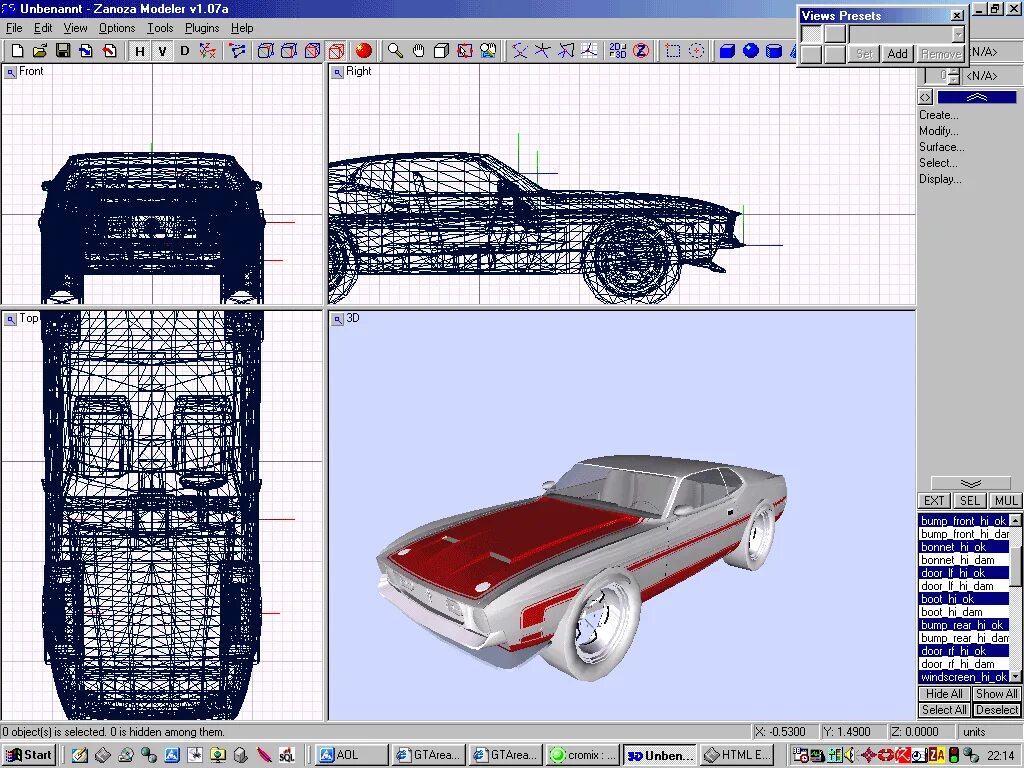
Task: Expand the Create... command group
Action: [938, 115]
